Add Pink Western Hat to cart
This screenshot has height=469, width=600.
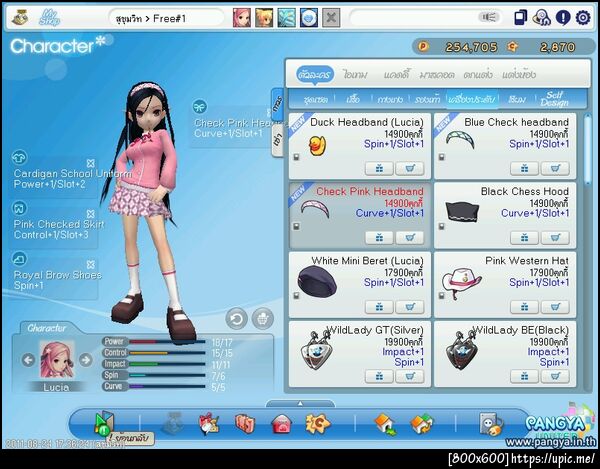coord(555,307)
